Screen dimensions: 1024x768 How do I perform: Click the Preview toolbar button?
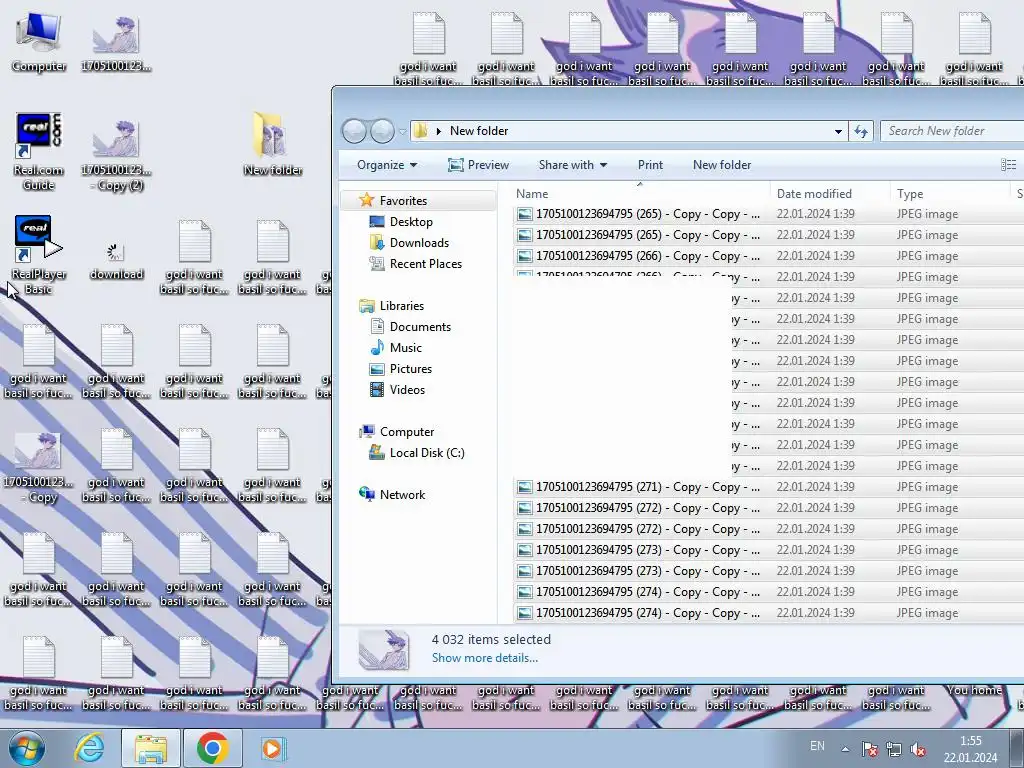[x=478, y=165]
